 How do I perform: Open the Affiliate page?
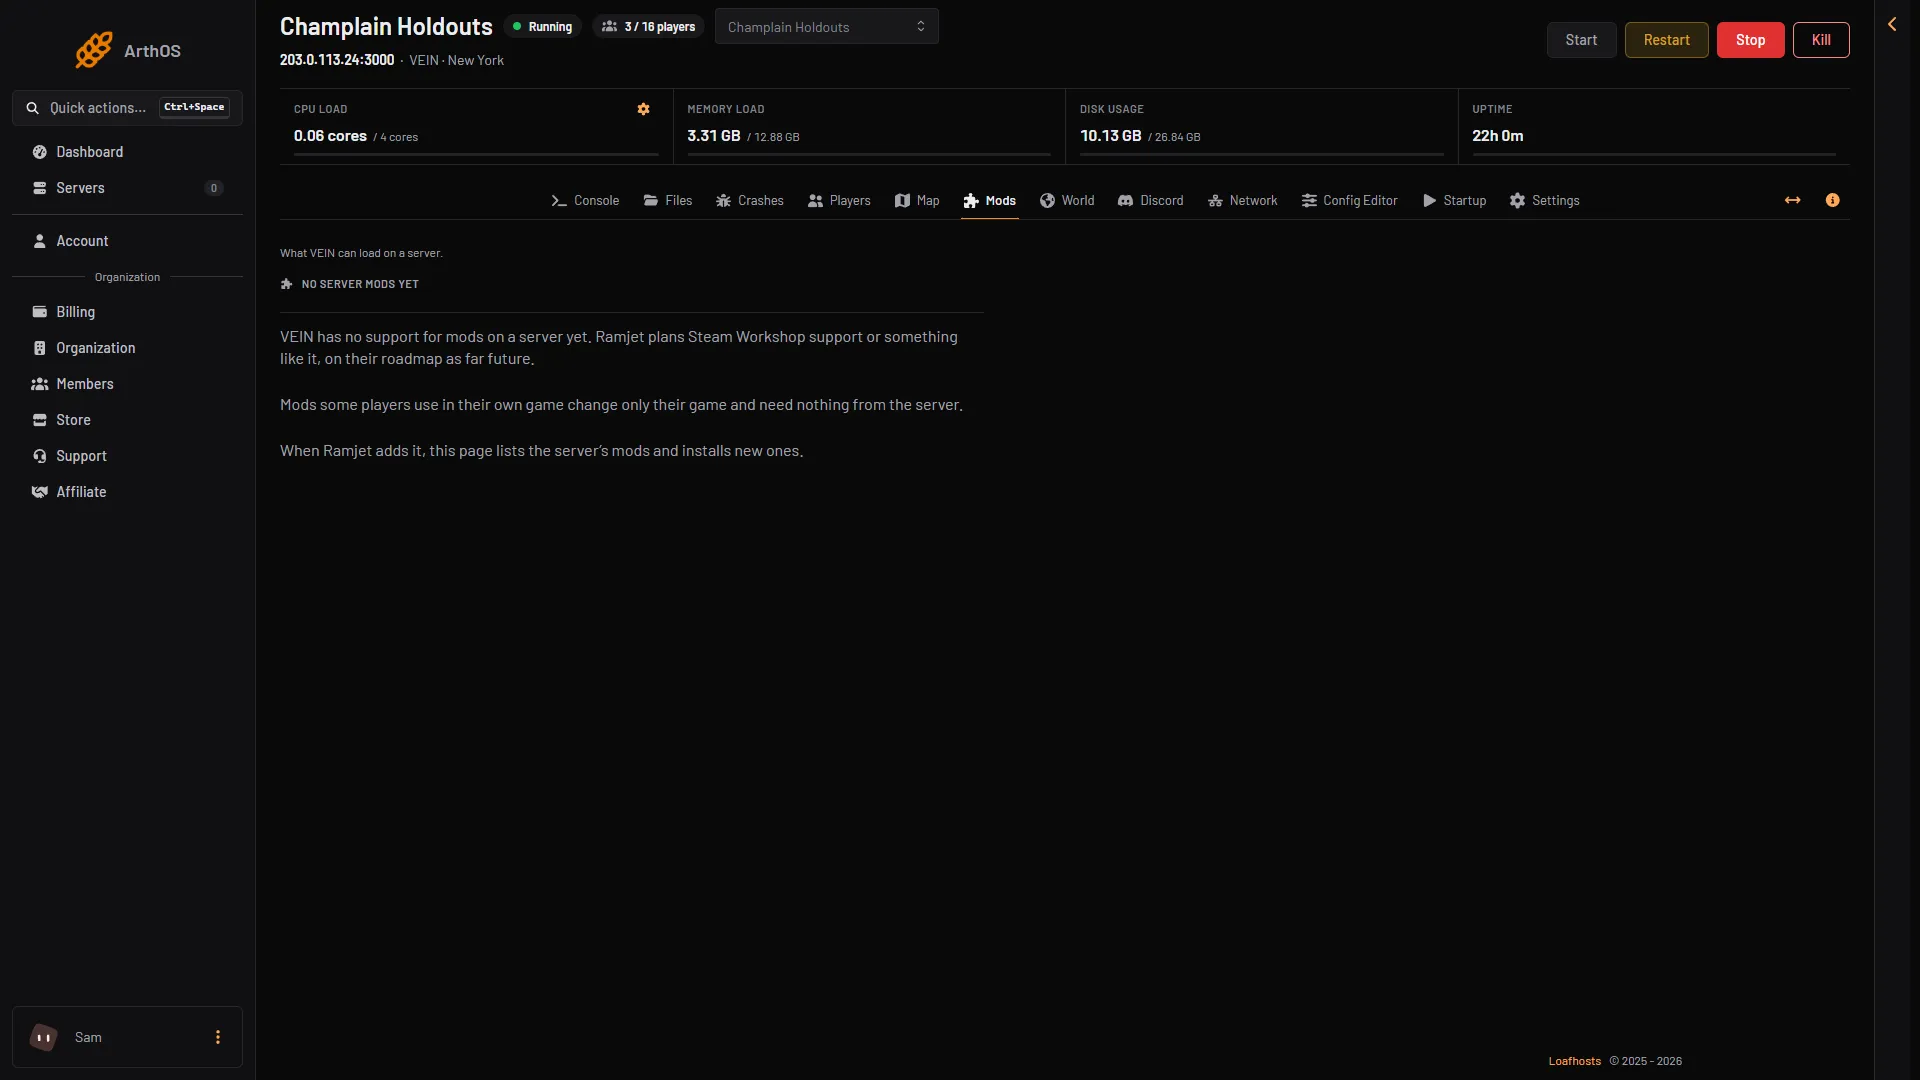(127, 492)
